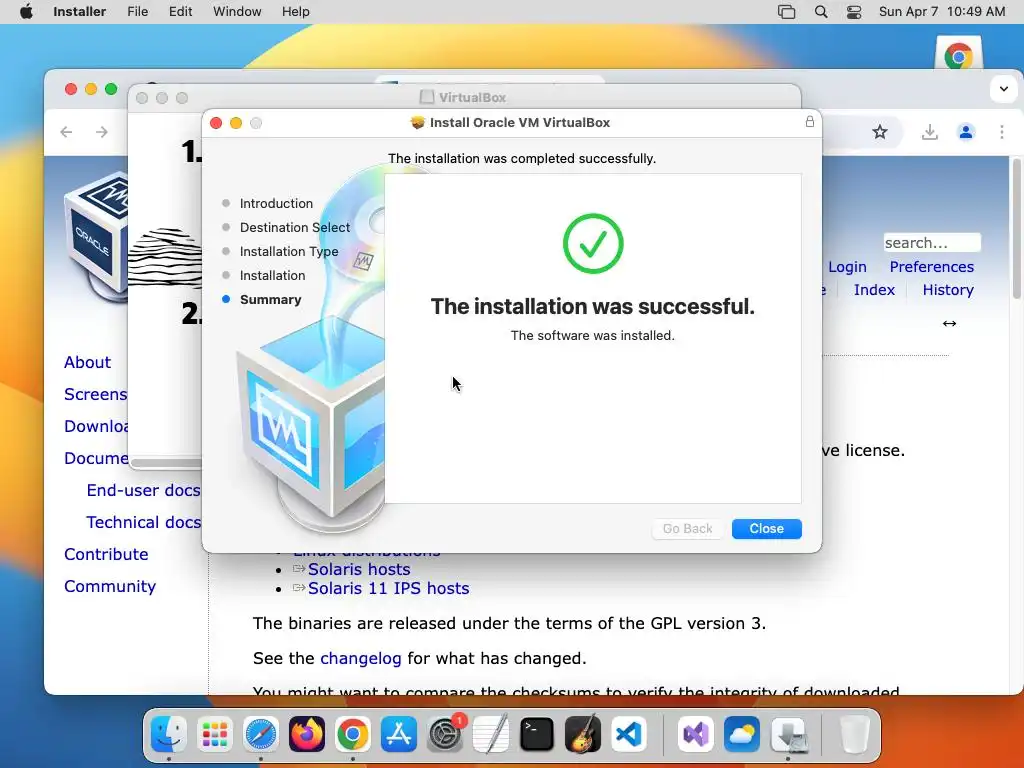Image resolution: width=1024 pixels, height=768 pixels.
Task: Click the Solaris 11 IPS hosts link
Action: click(x=389, y=588)
